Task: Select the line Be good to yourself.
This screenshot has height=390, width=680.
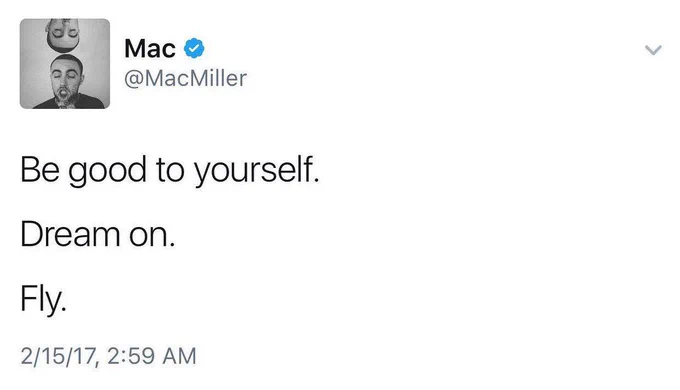Action: pos(170,171)
